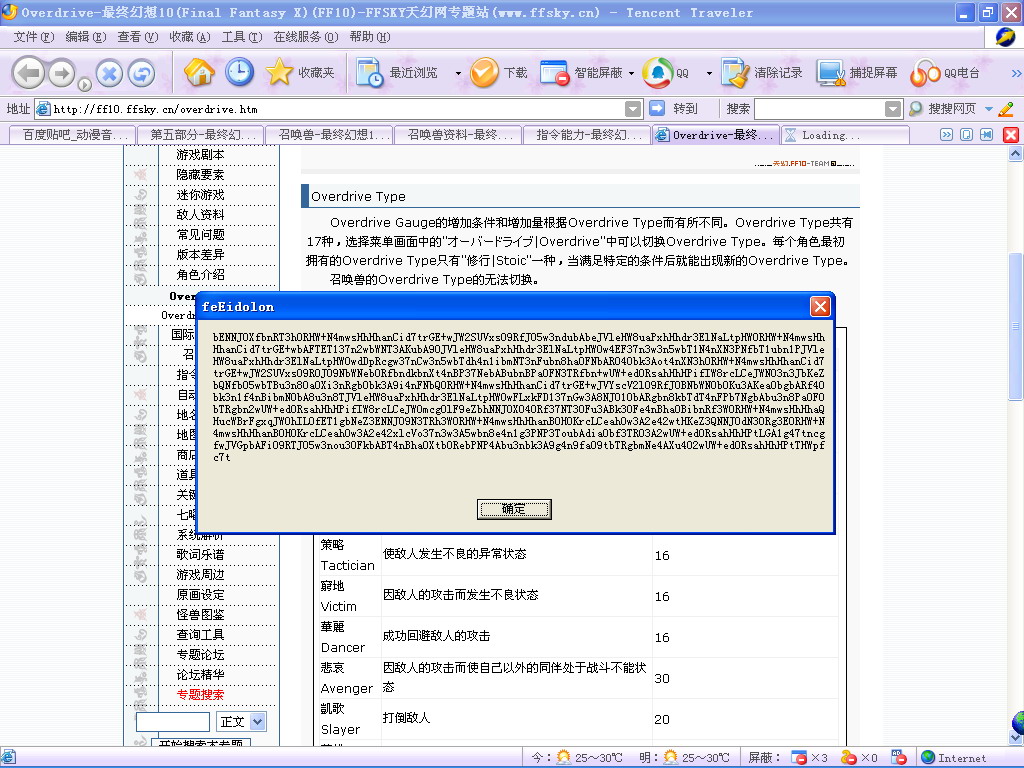
Task: Launch the QQ toolbar icon
Action: click(x=658, y=72)
